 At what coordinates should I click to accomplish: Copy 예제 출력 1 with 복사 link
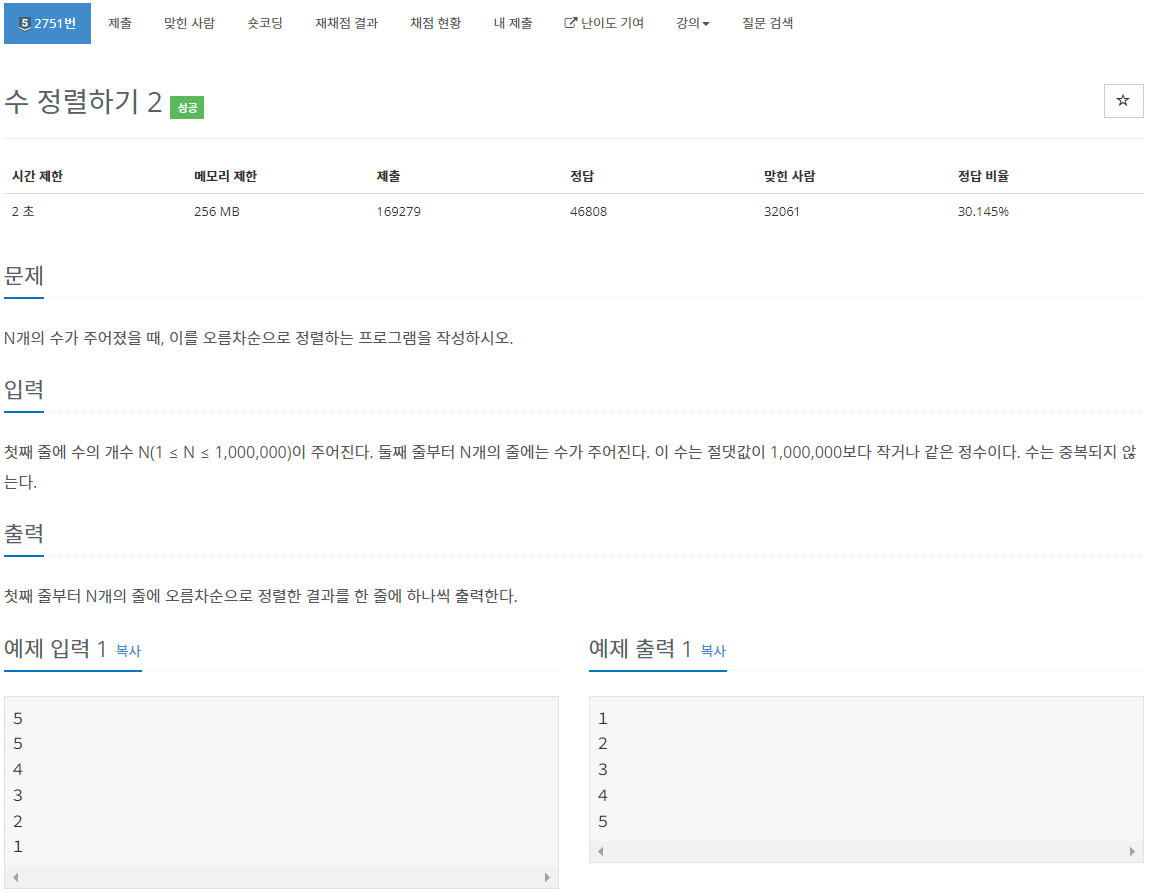click(x=713, y=651)
